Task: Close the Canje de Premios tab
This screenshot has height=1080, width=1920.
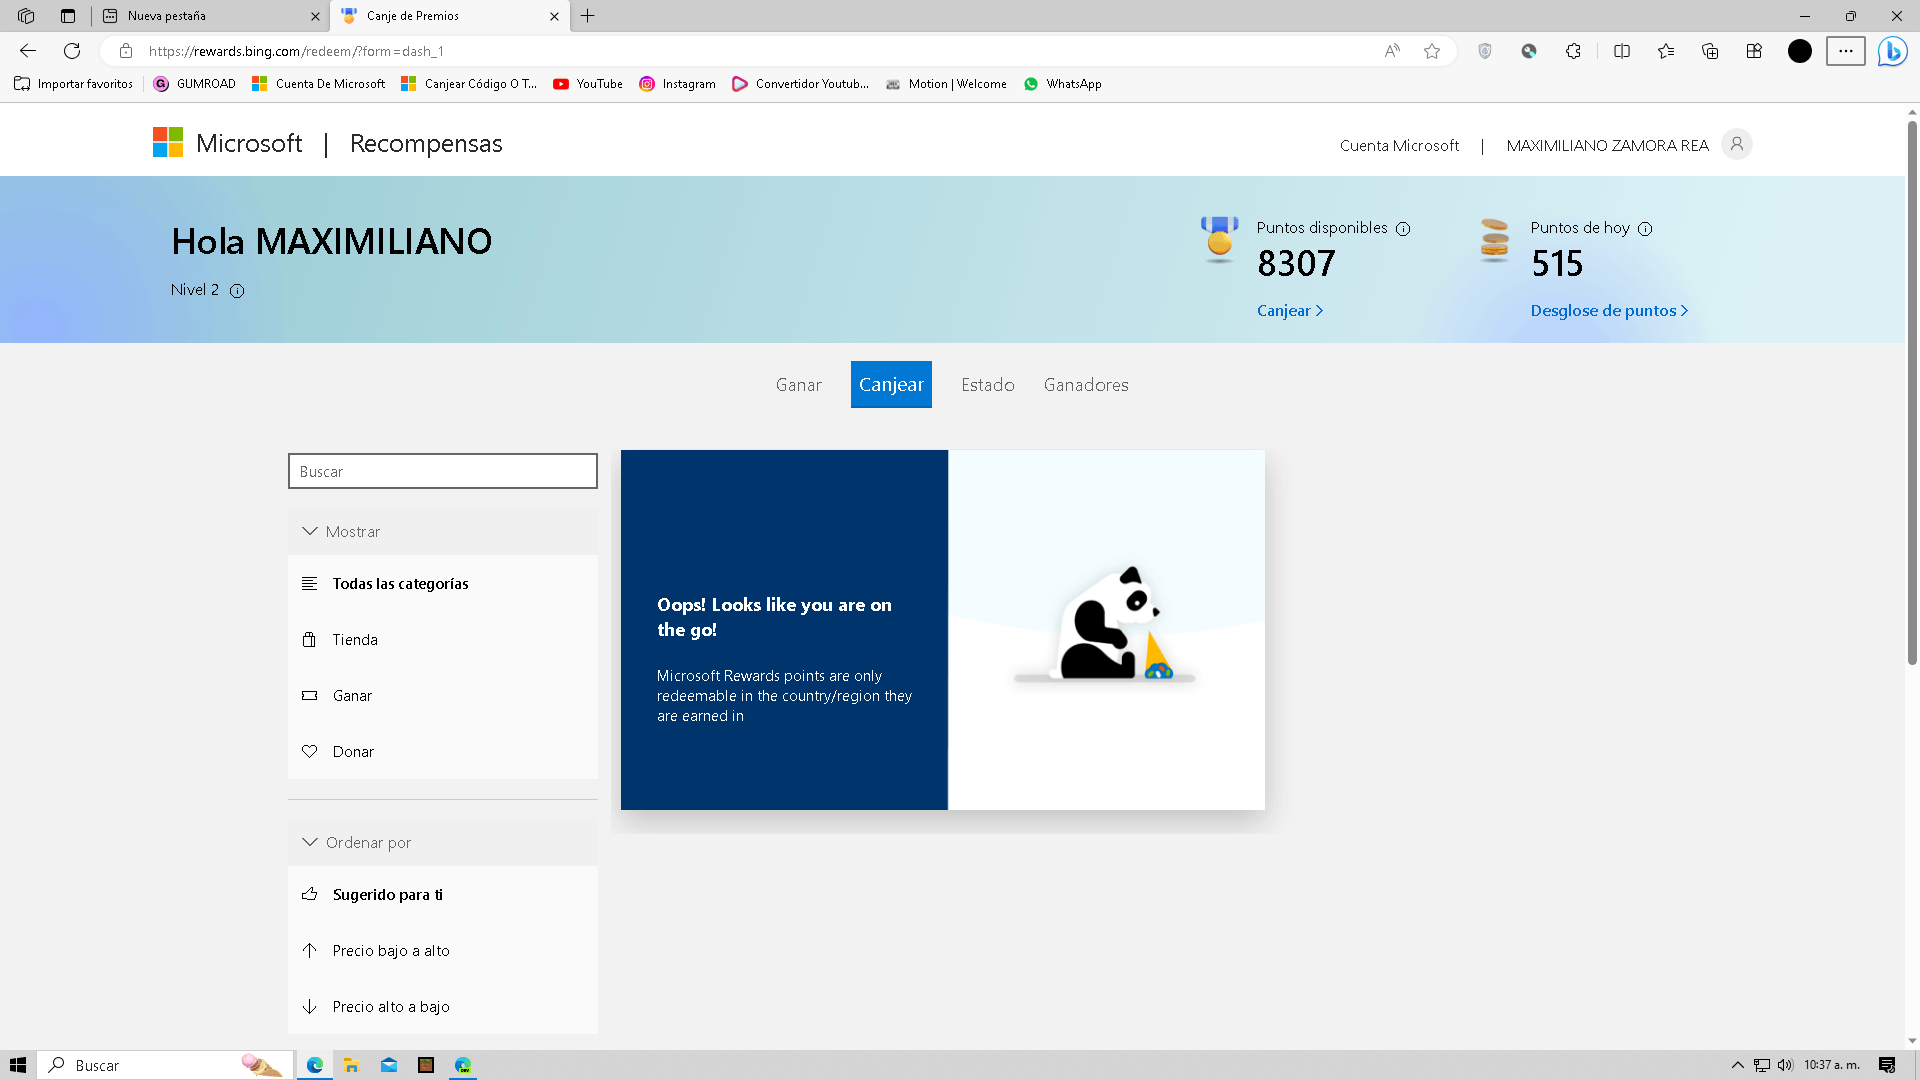Action: coord(554,16)
